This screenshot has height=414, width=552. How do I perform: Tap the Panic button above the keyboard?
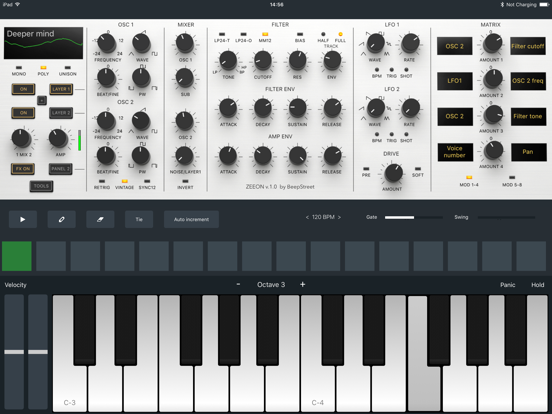point(508,285)
